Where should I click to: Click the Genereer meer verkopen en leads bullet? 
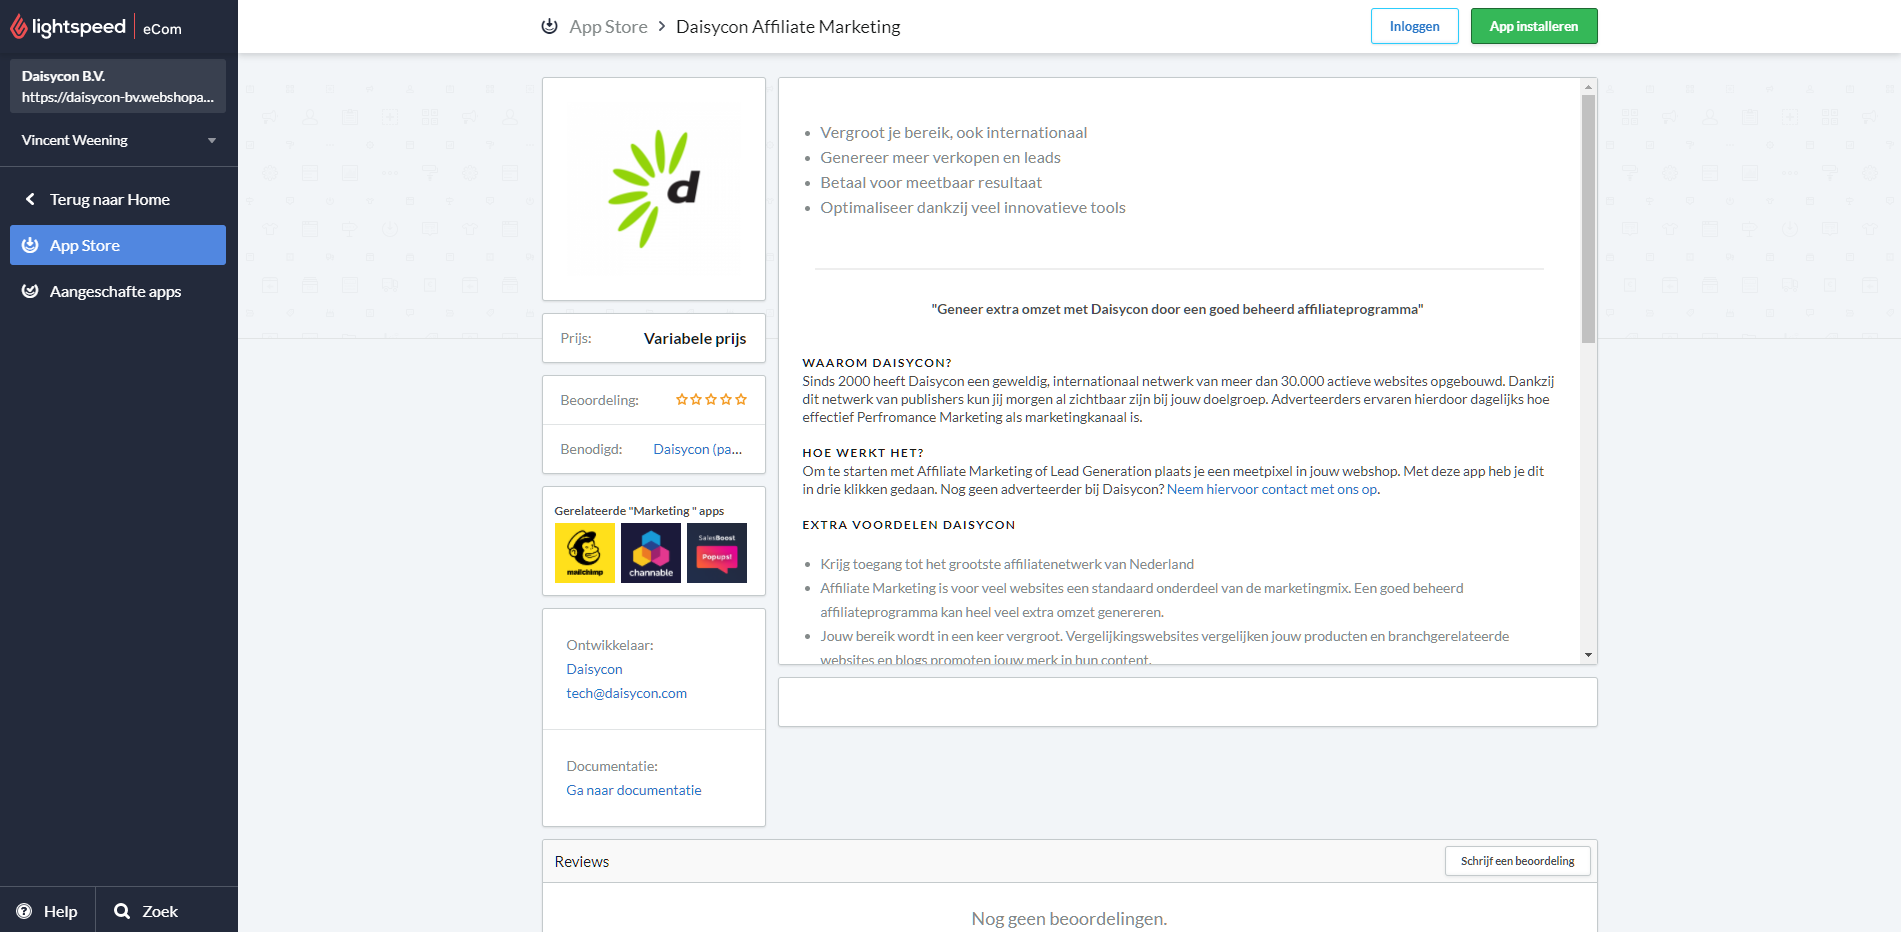pos(940,157)
